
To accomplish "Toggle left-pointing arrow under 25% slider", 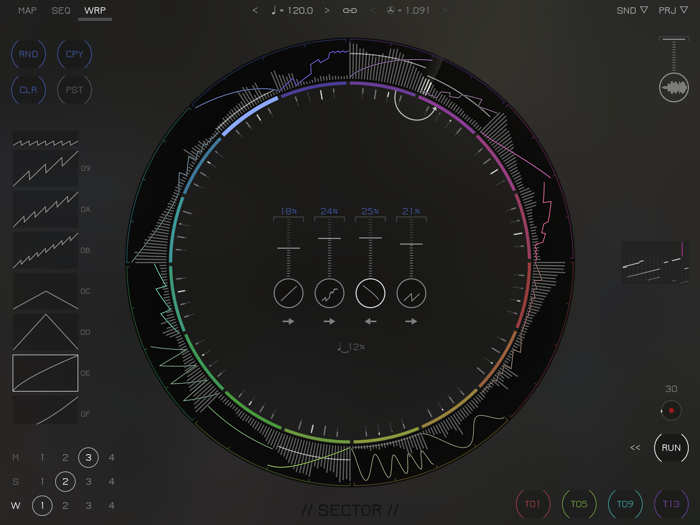I will (370, 321).
